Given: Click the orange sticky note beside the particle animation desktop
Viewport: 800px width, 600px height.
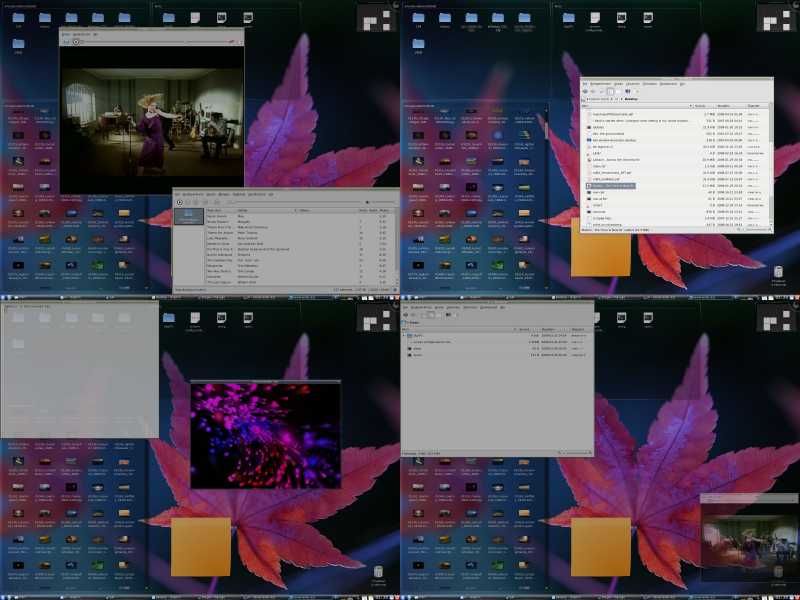Looking at the screenshot, I should [201, 546].
